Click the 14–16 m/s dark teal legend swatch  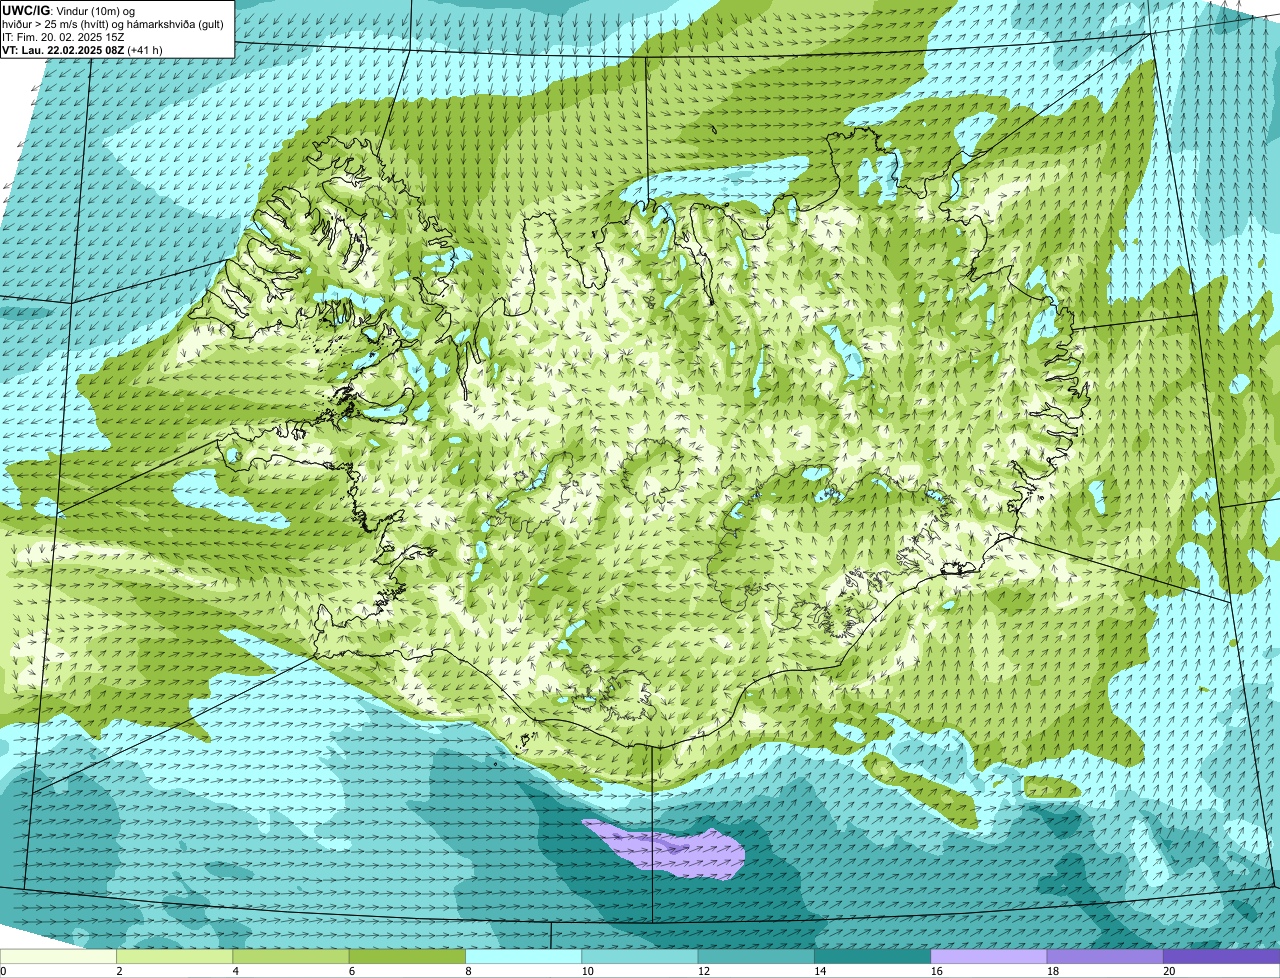tap(872, 956)
